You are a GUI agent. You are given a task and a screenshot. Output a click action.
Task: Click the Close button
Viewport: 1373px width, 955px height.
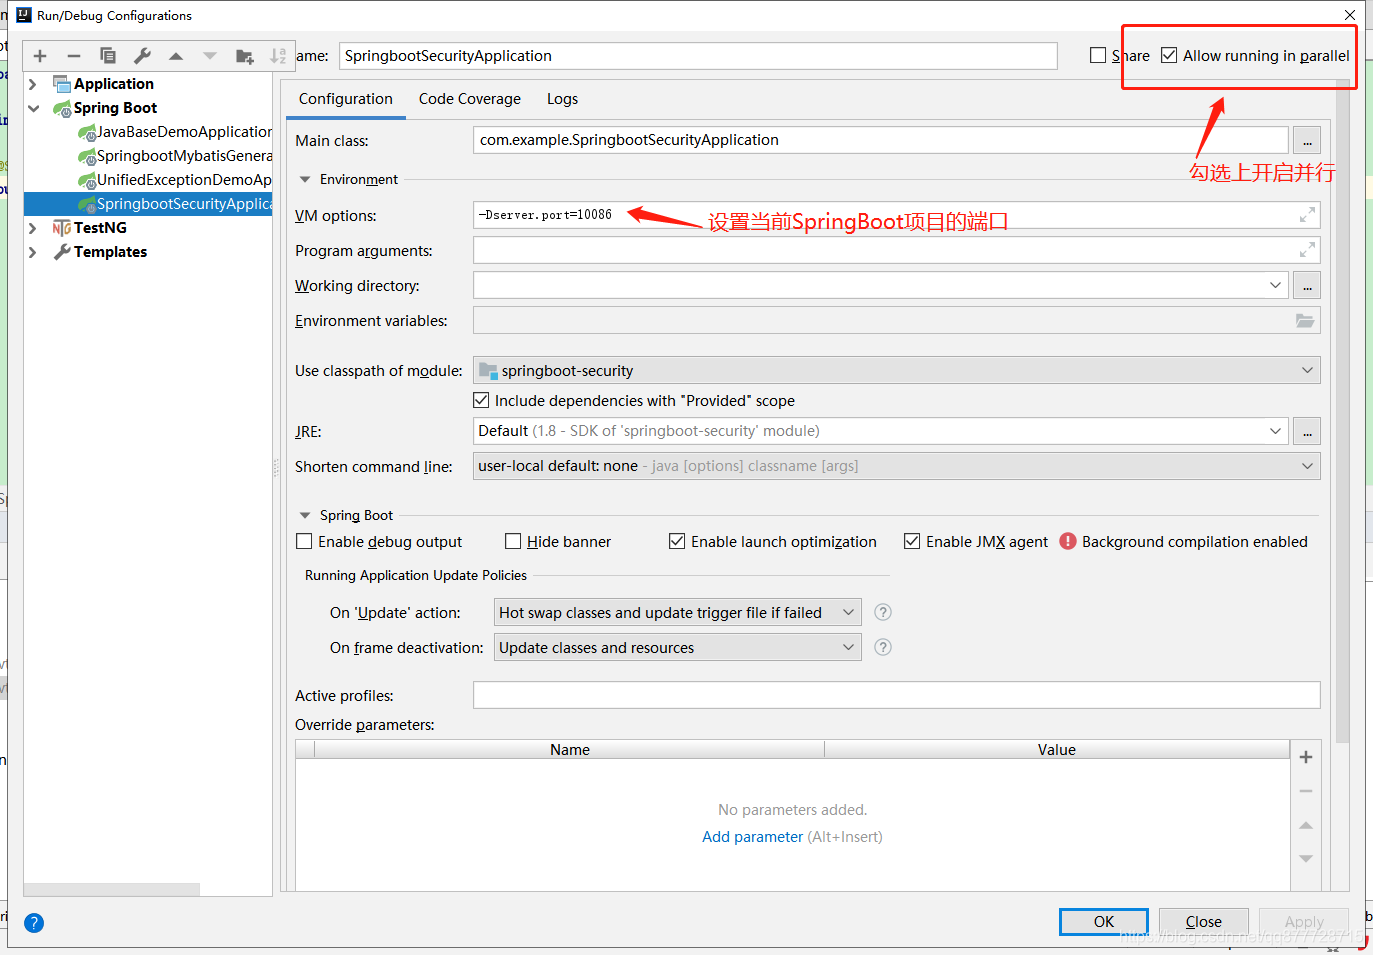1204,922
